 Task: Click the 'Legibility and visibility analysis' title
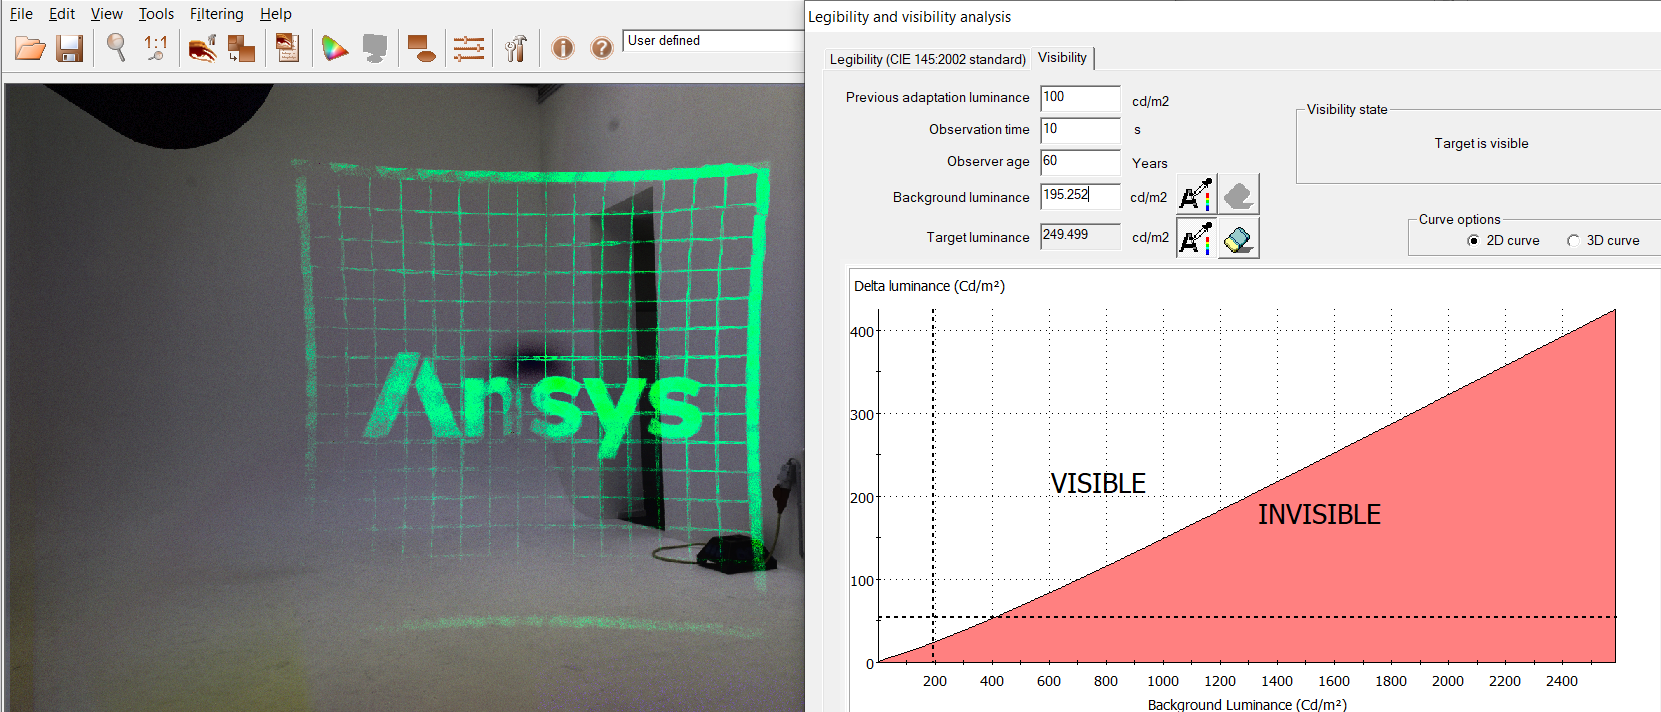(x=909, y=17)
